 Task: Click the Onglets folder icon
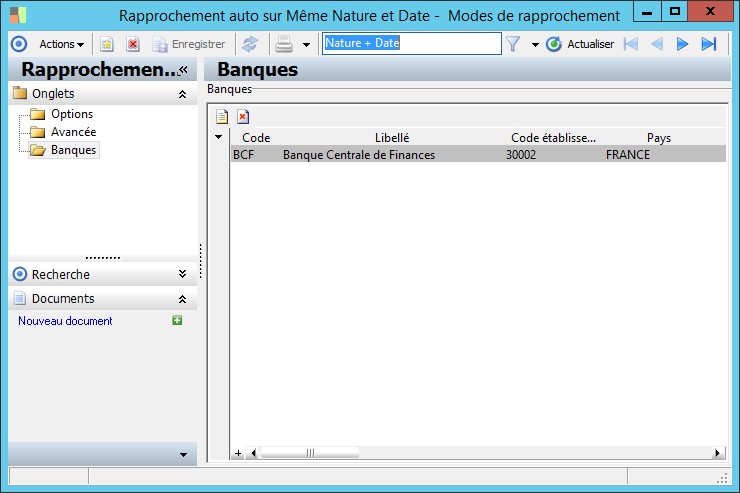(x=20, y=93)
